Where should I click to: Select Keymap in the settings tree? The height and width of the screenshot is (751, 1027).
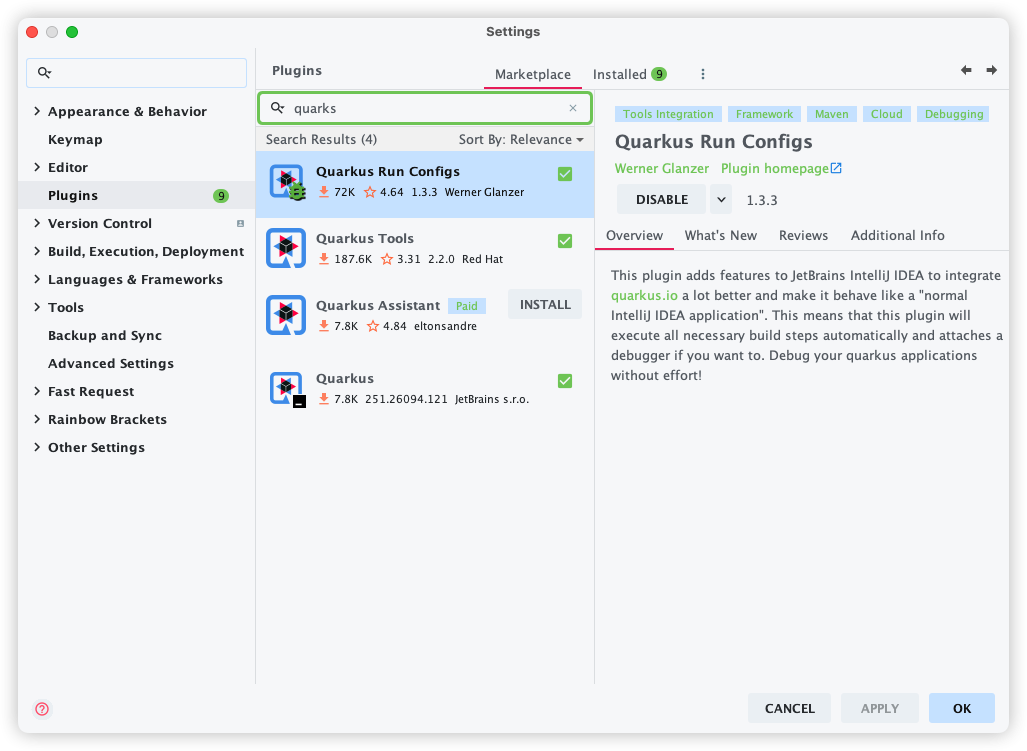[75, 139]
